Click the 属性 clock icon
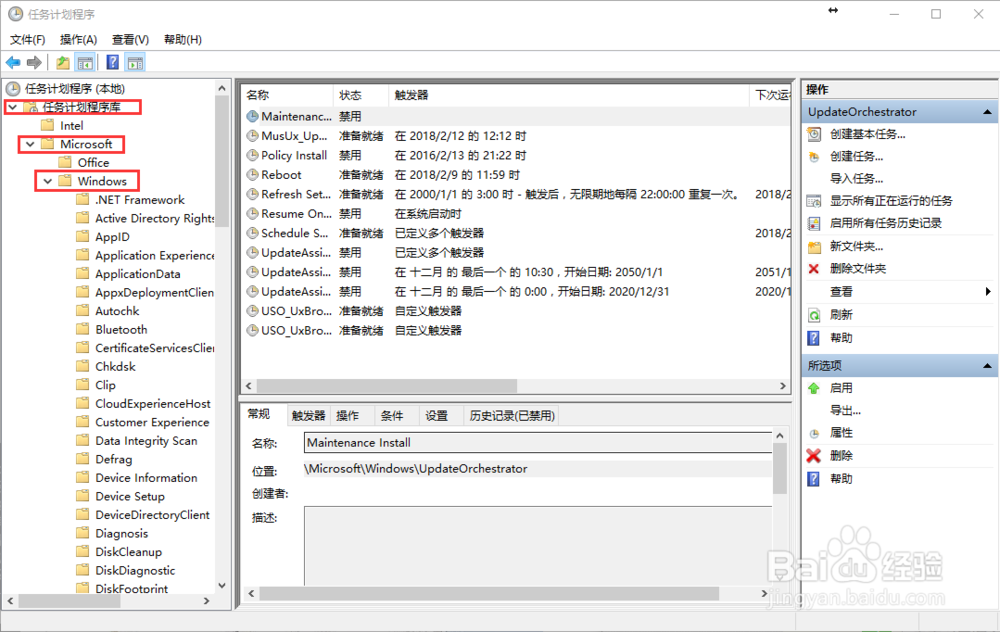This screenshot has height=632, width=1000. coord(814,434)
